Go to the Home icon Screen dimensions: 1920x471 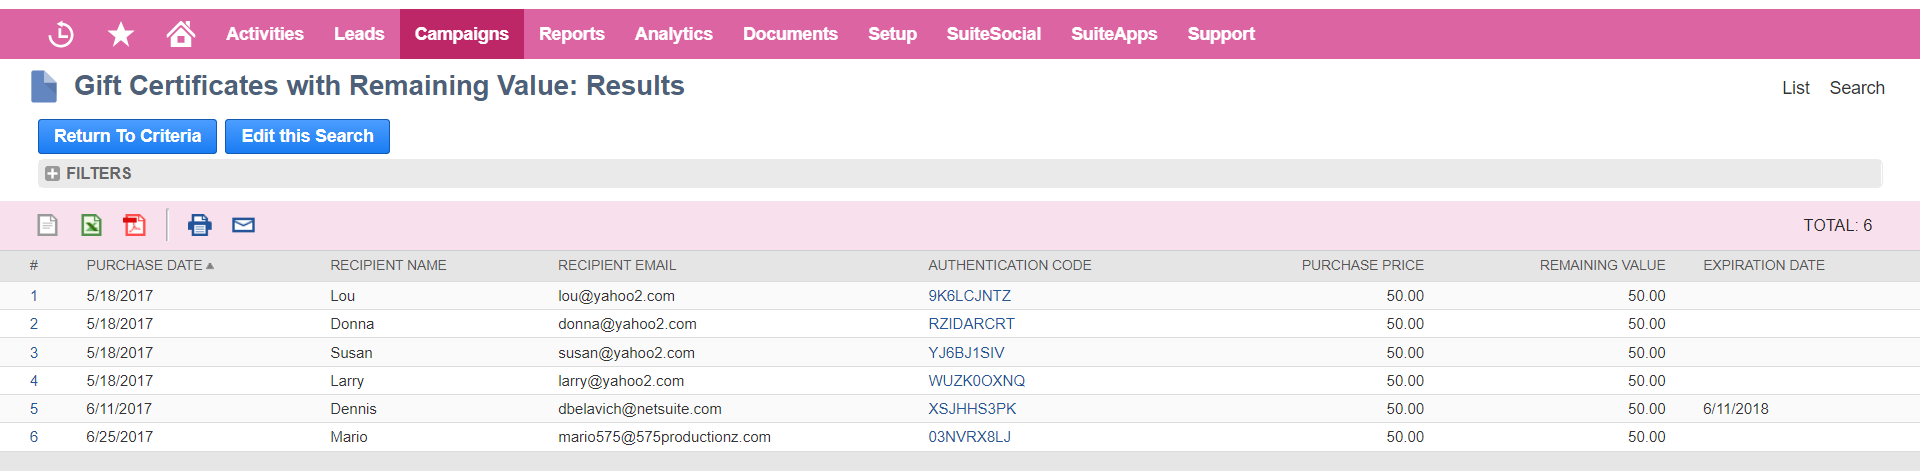[181, 34]
